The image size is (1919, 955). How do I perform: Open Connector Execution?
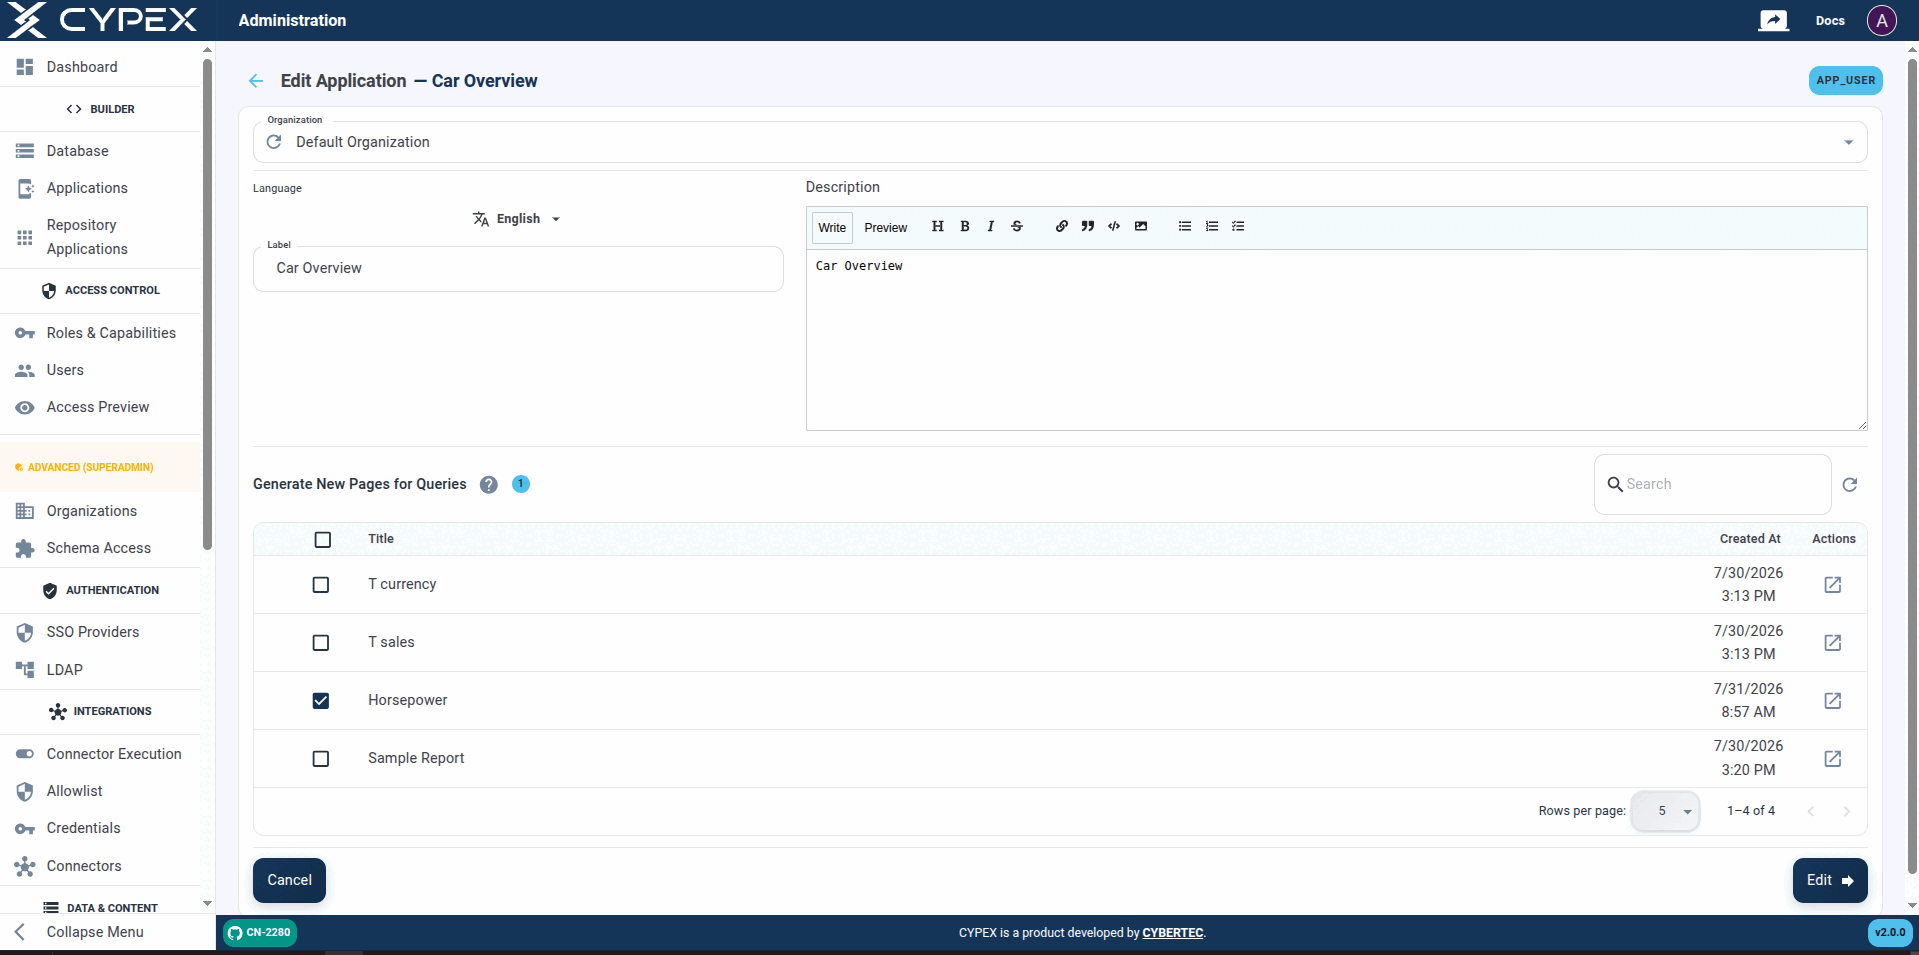(x=100, y=754)
